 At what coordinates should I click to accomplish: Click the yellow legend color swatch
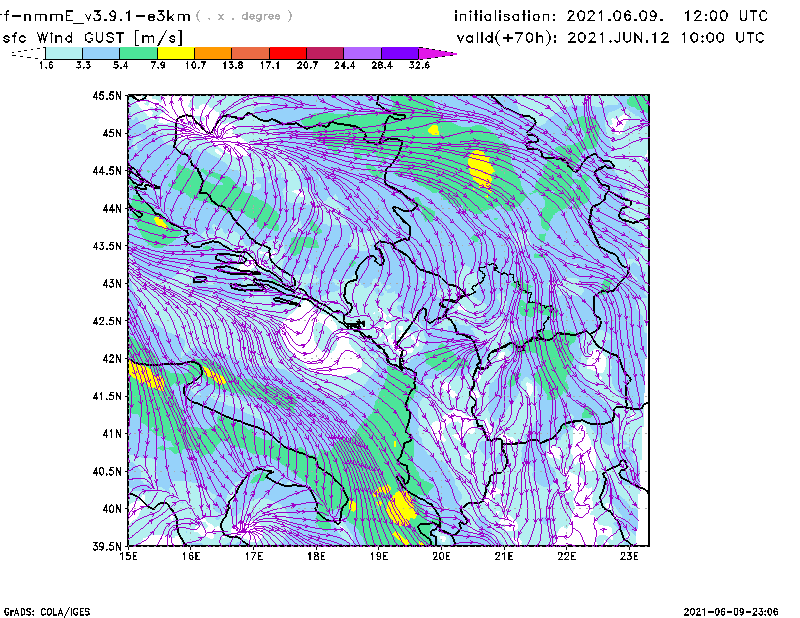point(176,53)
